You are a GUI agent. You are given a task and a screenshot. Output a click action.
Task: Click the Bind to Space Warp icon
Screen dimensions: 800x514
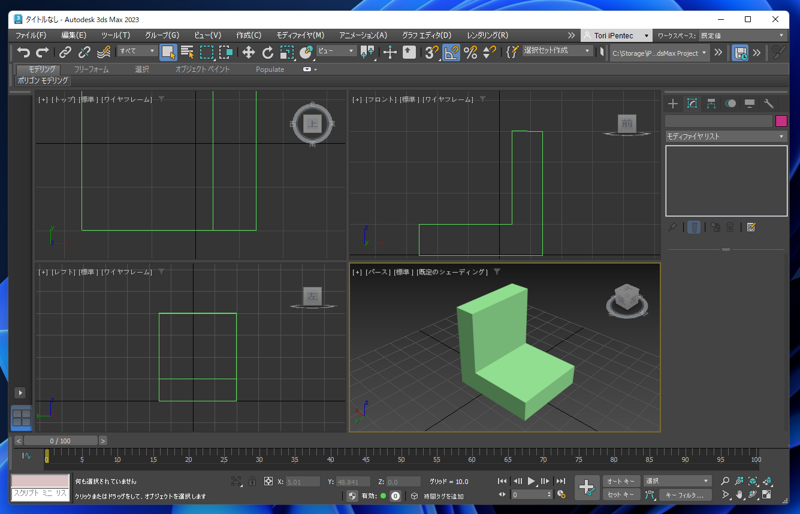104,52
